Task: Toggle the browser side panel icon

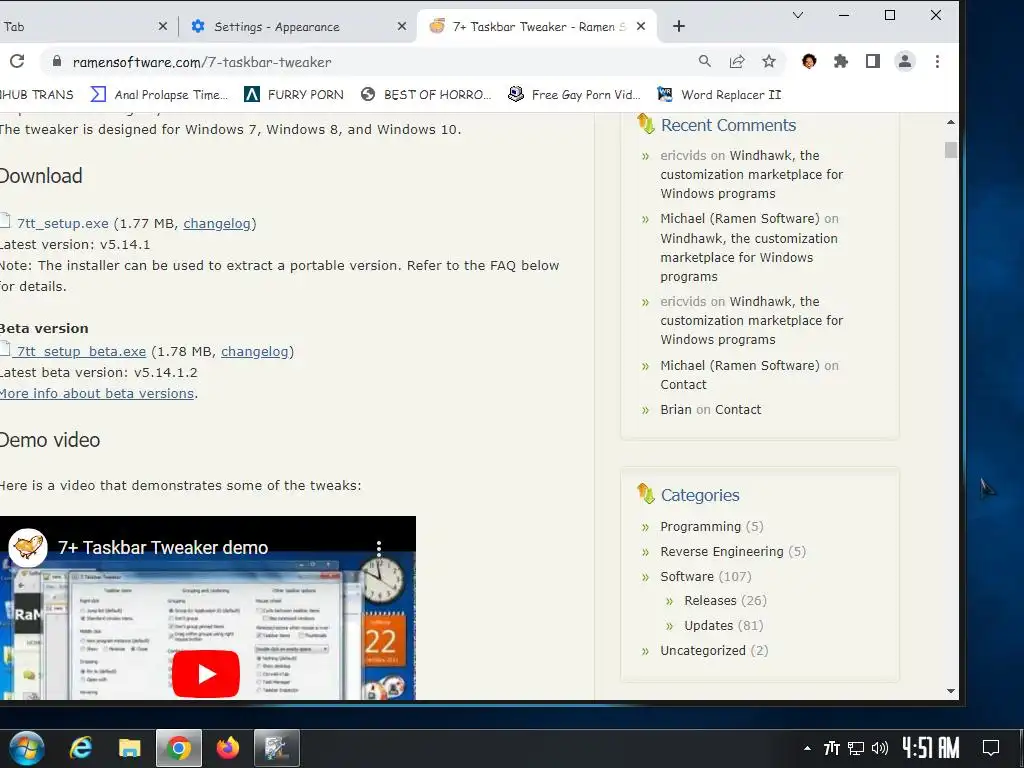Action: click(x=872, y=61)
